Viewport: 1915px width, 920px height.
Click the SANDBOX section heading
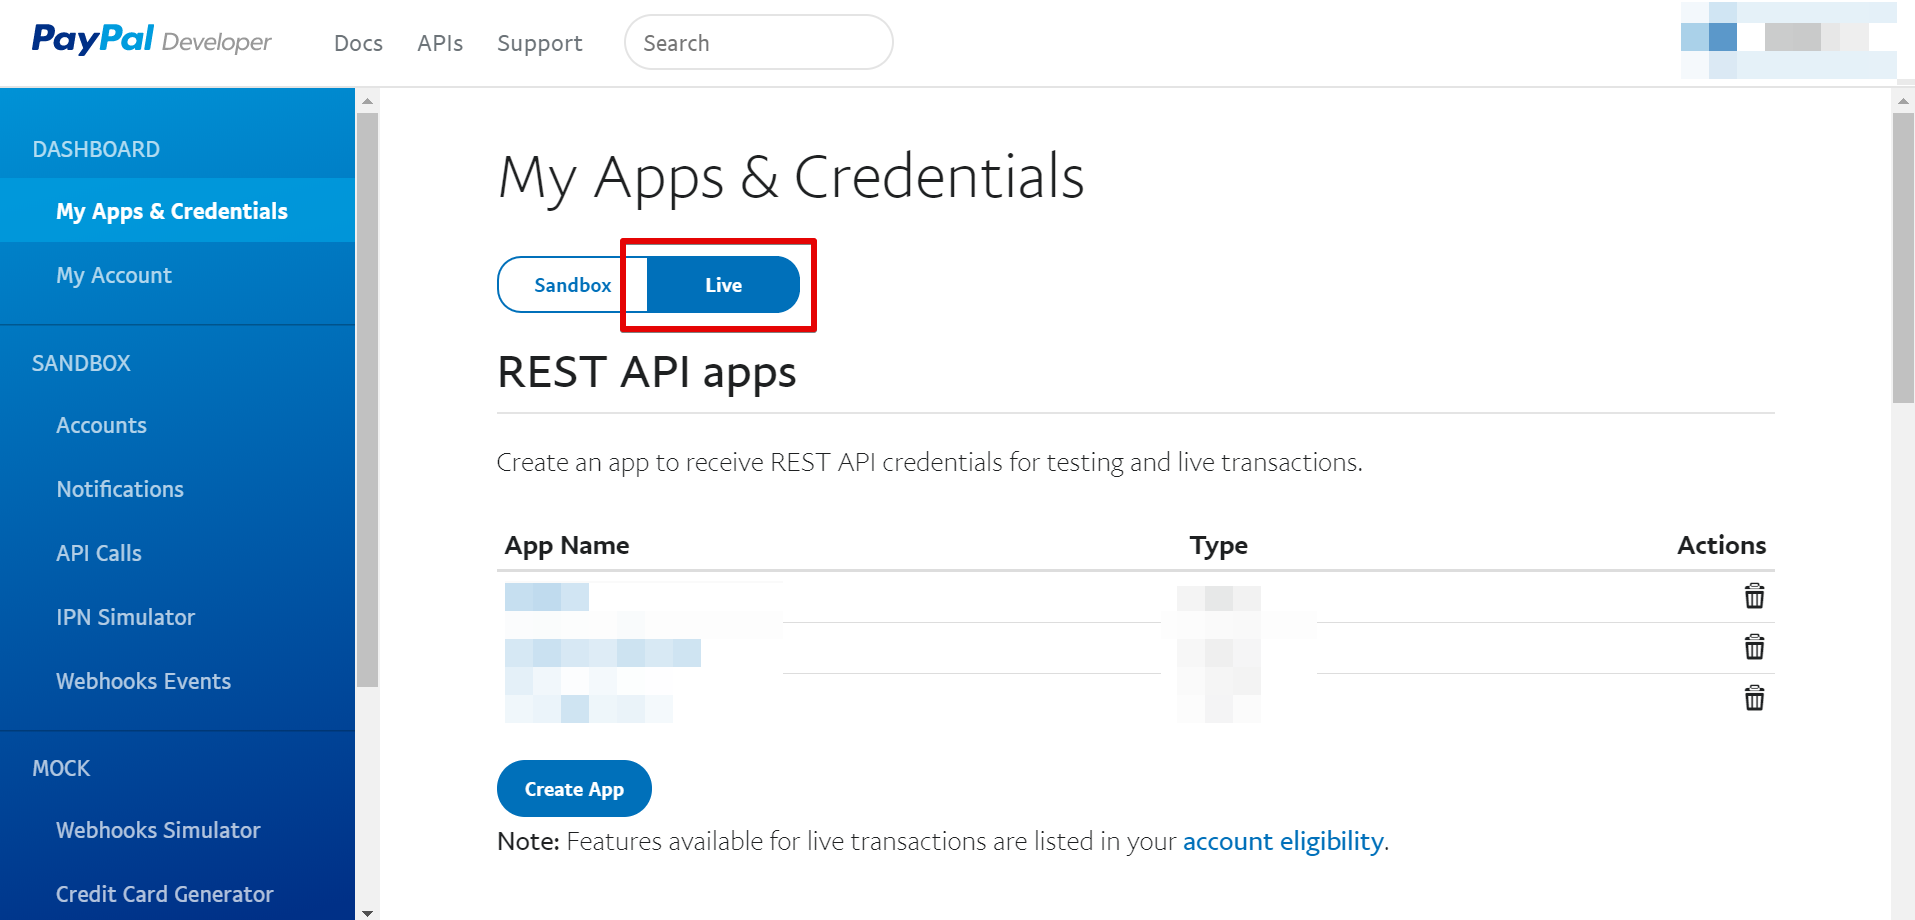[x=81, y=363]
